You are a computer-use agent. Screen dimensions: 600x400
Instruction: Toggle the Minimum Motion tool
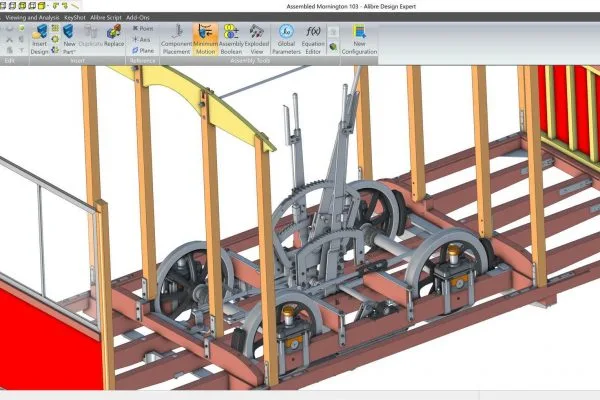pos(205,39)
